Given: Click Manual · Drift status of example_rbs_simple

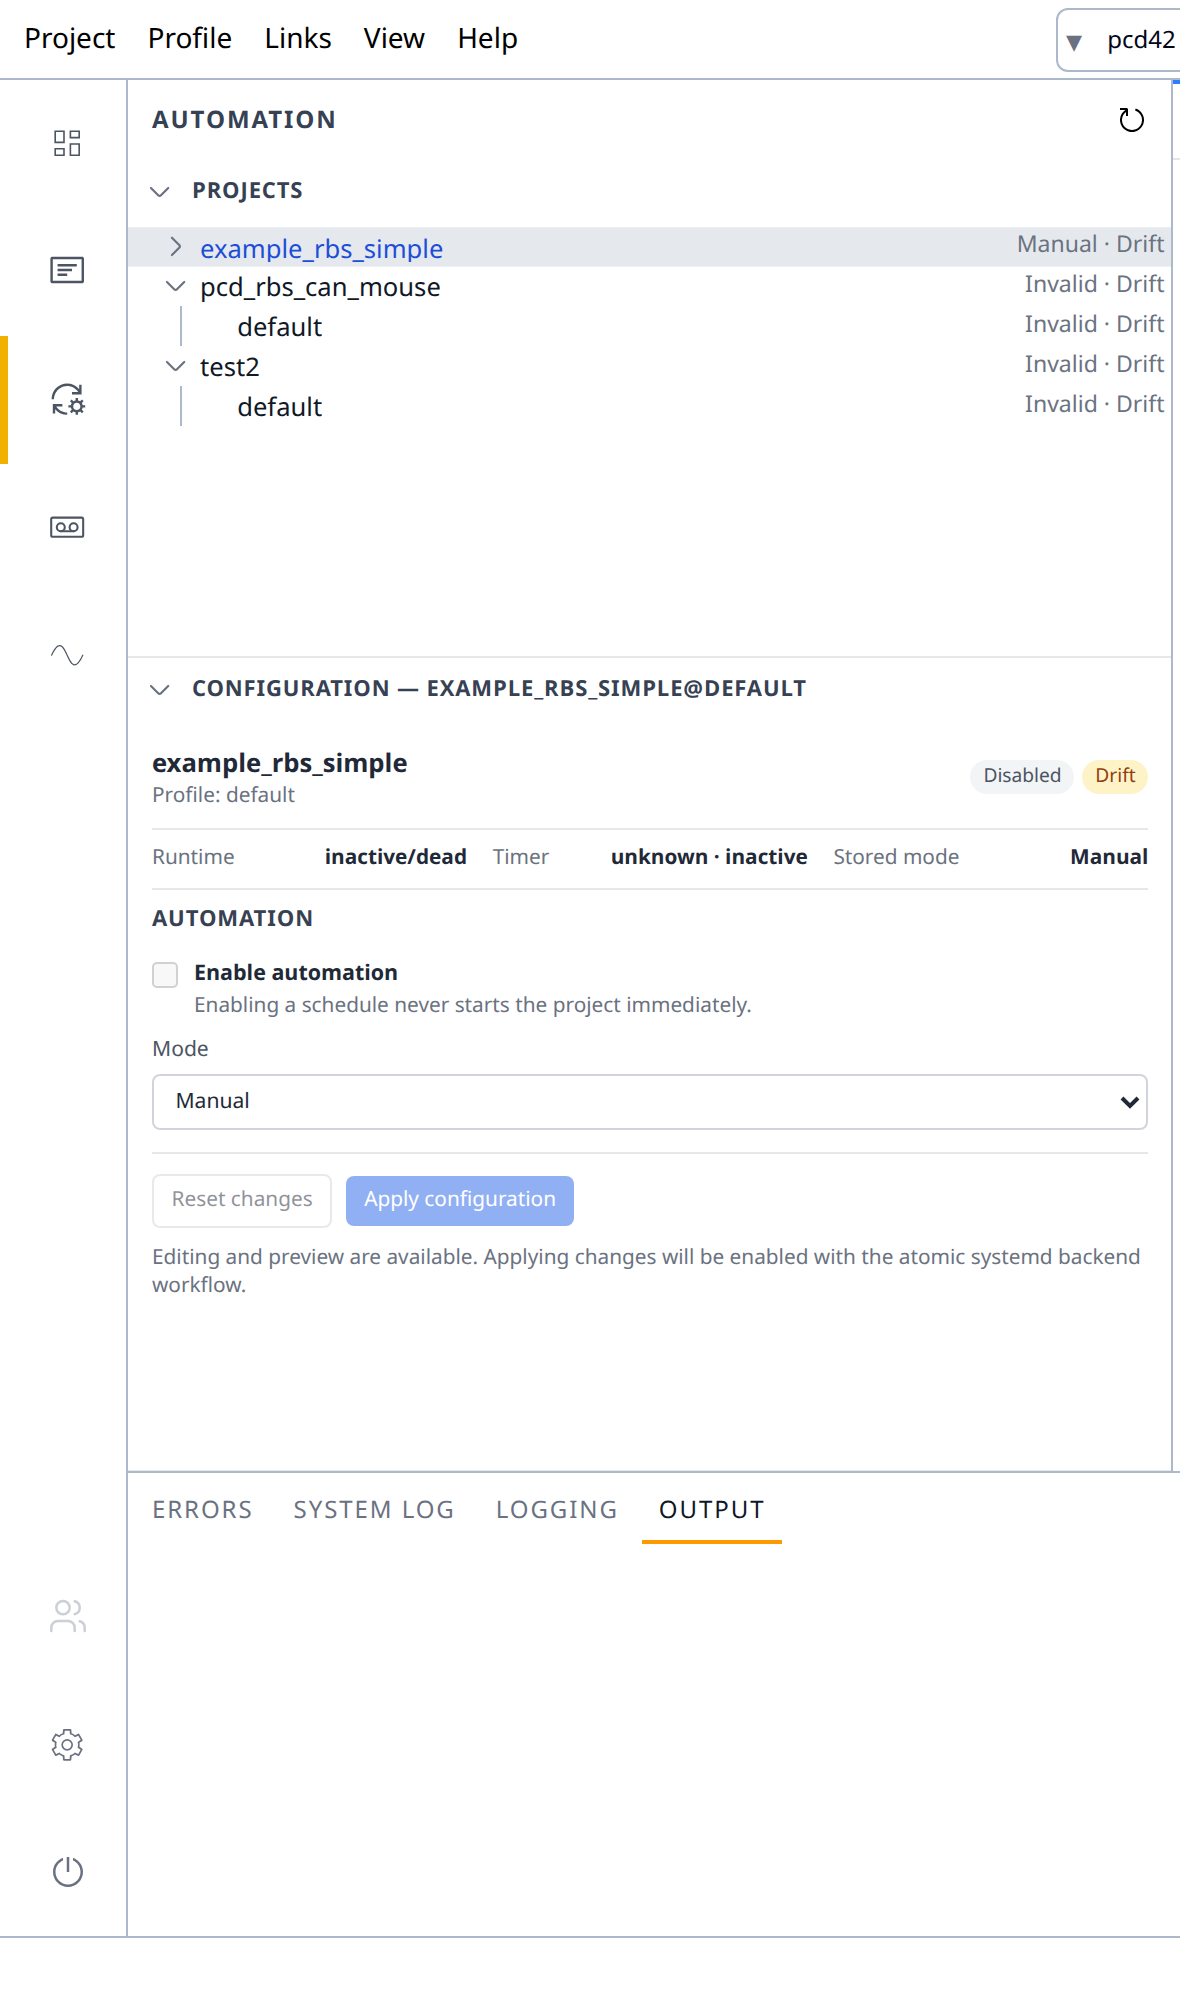Looking at the screenshot, I should (1090, 244).
